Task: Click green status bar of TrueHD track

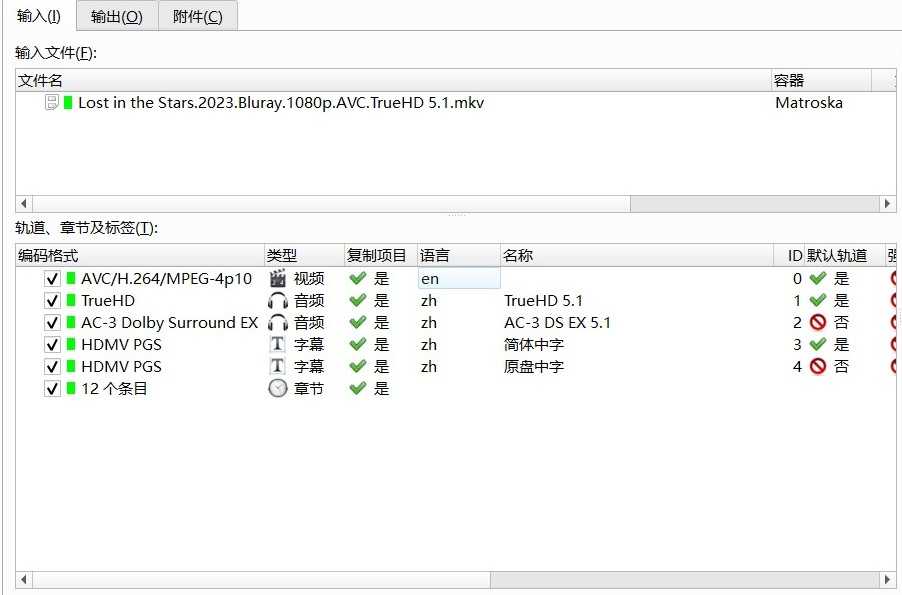Action: coord(71,300)
